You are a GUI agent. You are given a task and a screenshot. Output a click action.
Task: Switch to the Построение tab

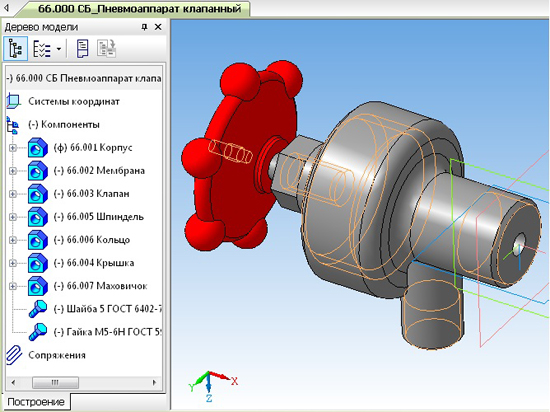tap(36, 402)
